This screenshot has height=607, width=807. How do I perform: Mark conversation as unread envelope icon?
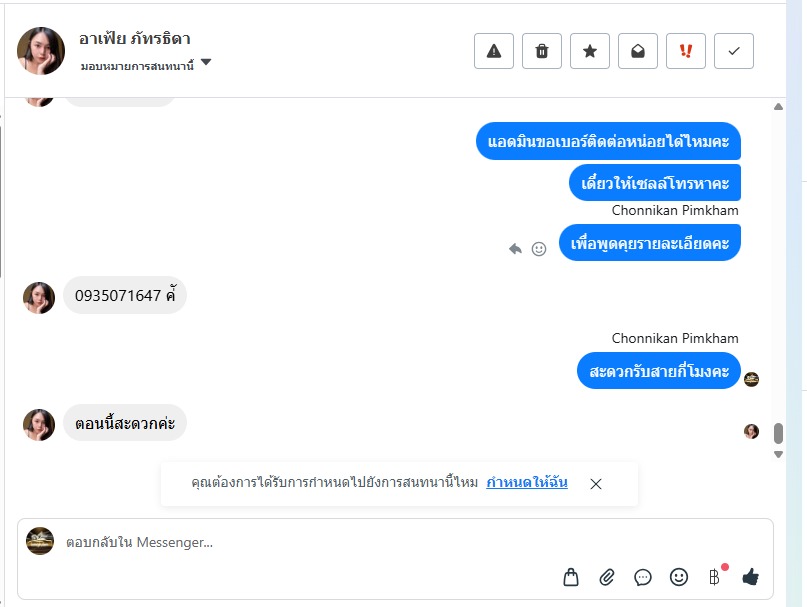[638, 51]
